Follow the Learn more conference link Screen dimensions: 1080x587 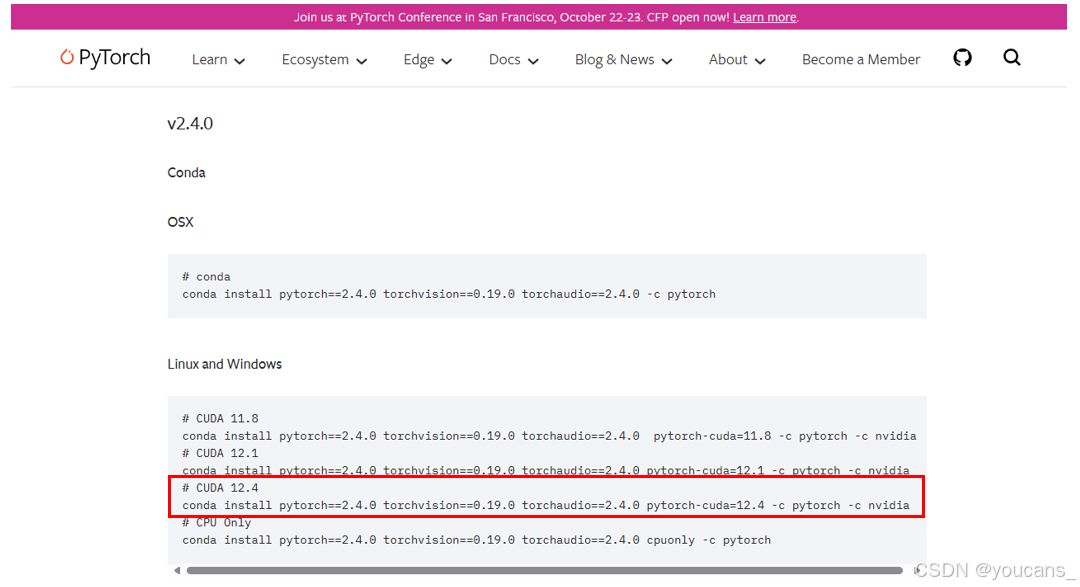pos(764,17)
